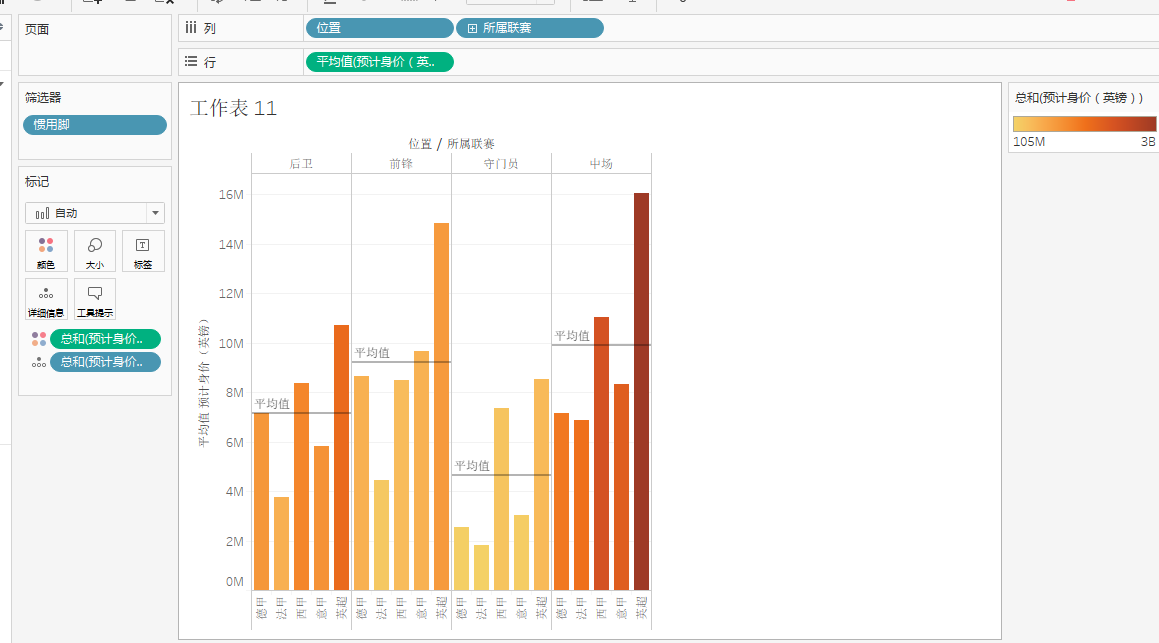Select the 法甲 bar in the 守门员 pane

pyautogui.click(x=481, y=568)
